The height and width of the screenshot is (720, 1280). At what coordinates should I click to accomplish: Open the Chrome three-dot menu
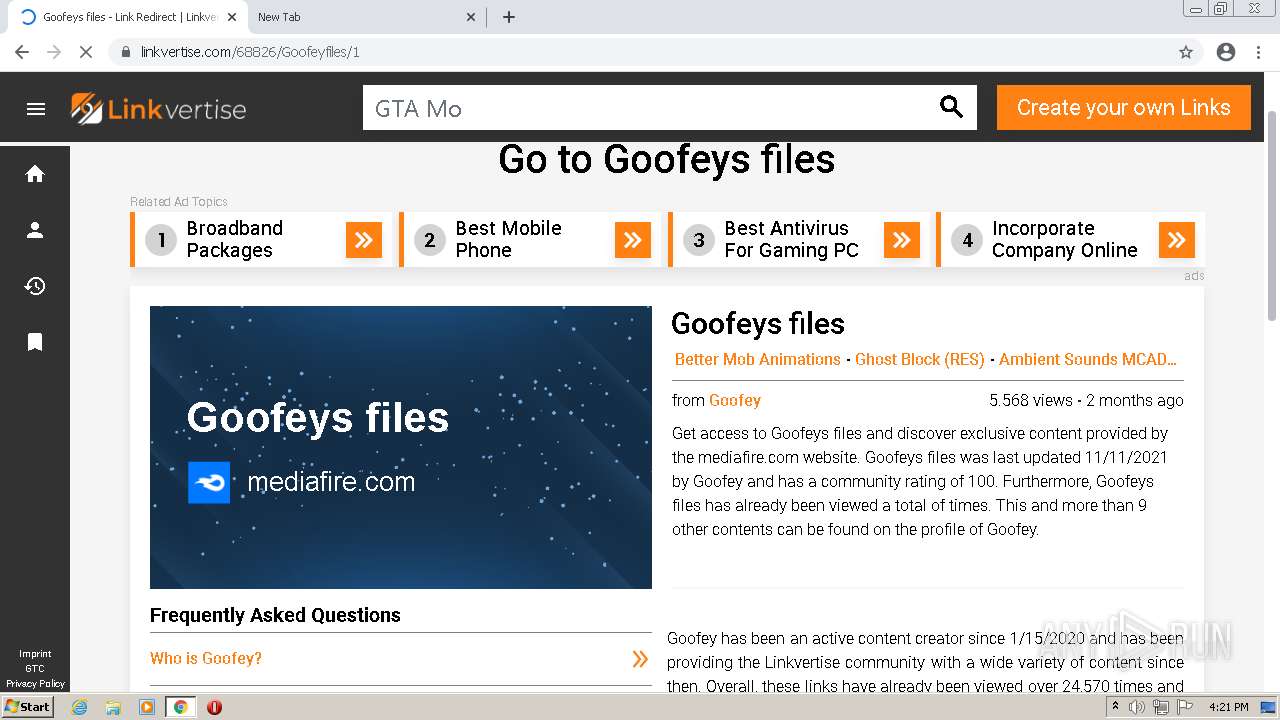pos(1258,52)
